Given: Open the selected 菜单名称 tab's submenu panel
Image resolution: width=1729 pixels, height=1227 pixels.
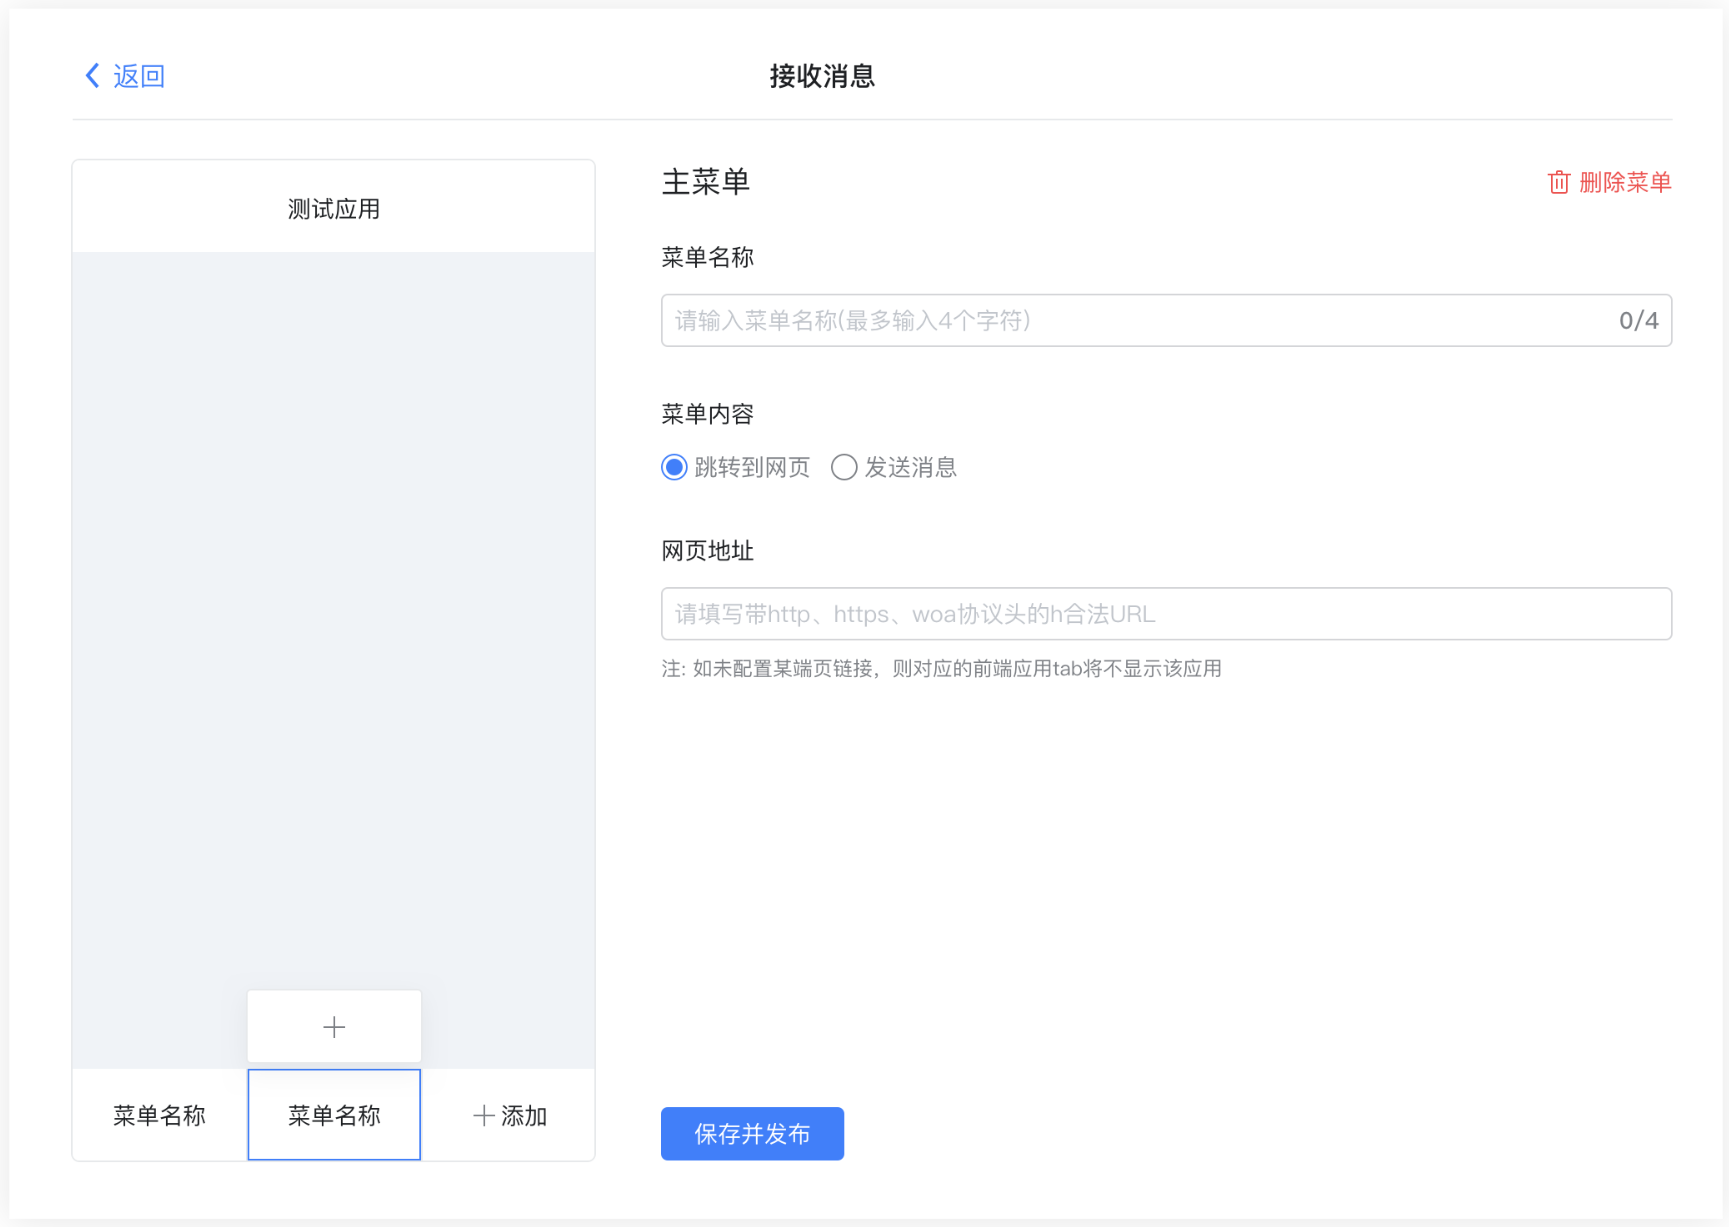Looking at the screenshot, I should [333, 1115].
